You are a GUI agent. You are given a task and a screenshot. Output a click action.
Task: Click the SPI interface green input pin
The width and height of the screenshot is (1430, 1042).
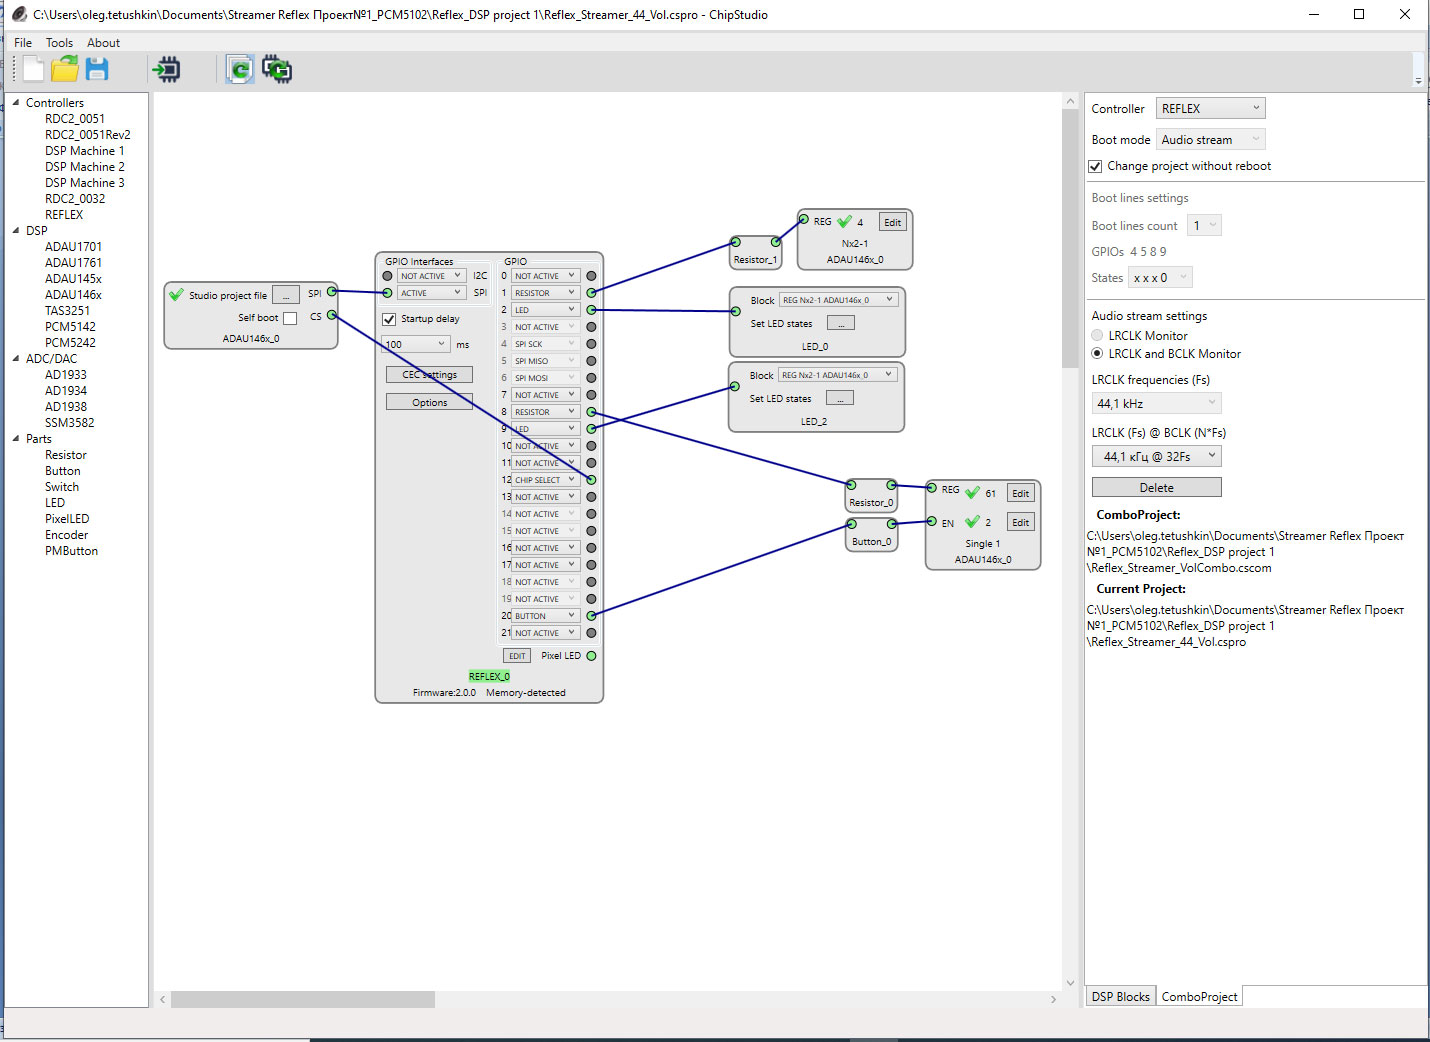click(388, 293)
